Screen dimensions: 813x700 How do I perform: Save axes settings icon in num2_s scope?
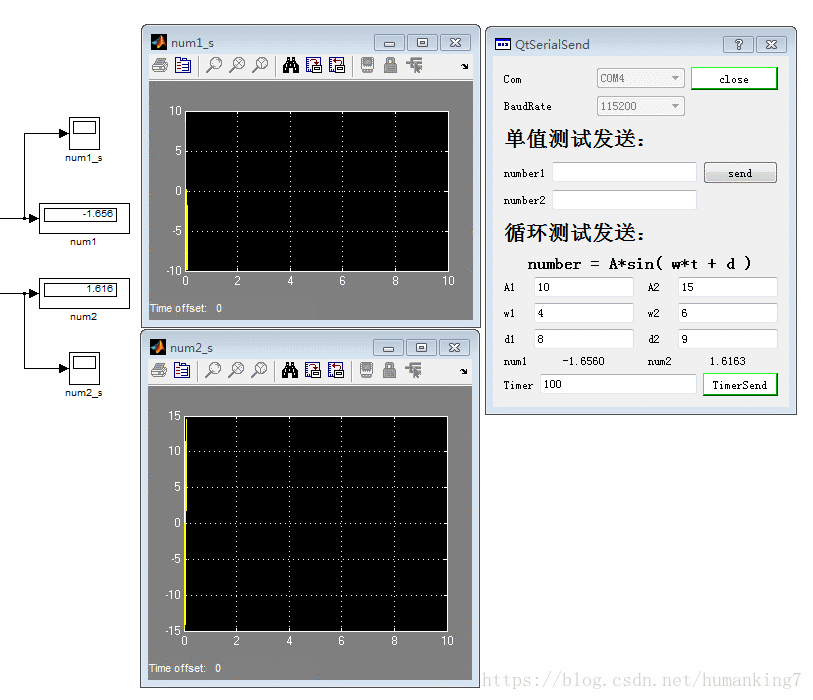tap(313, 370)
